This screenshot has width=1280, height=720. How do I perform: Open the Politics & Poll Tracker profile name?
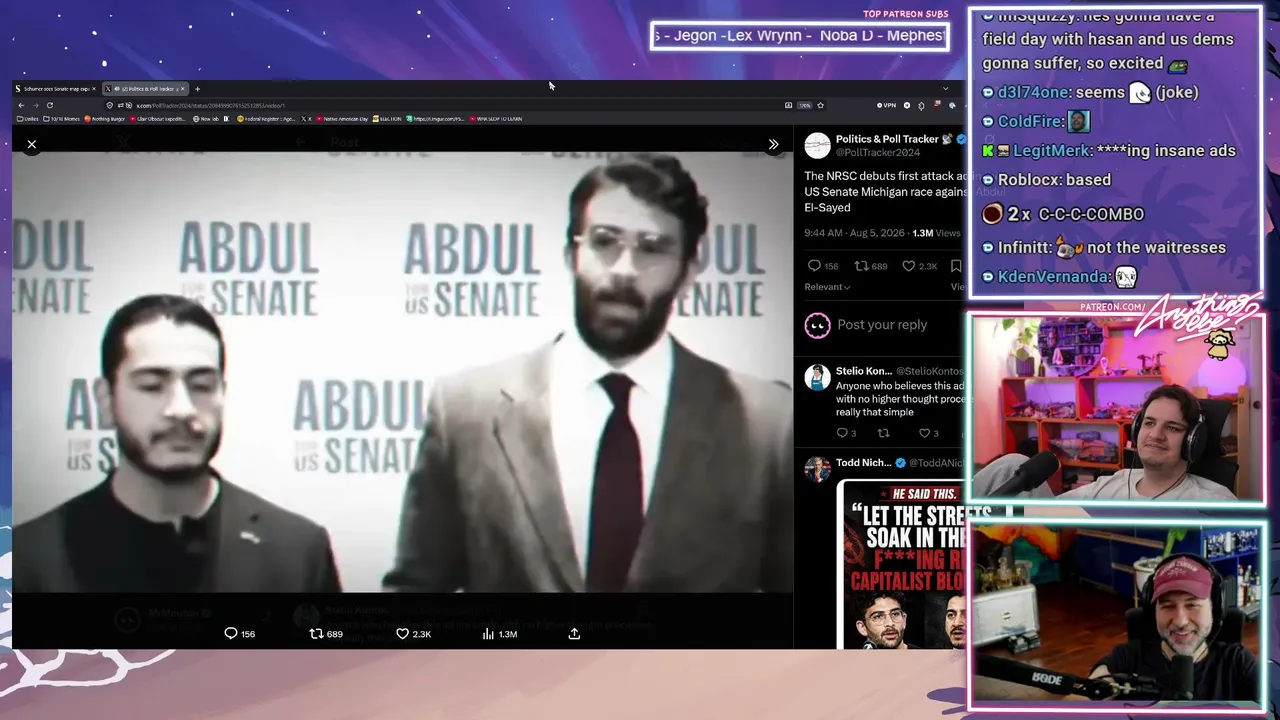[887, 139]
